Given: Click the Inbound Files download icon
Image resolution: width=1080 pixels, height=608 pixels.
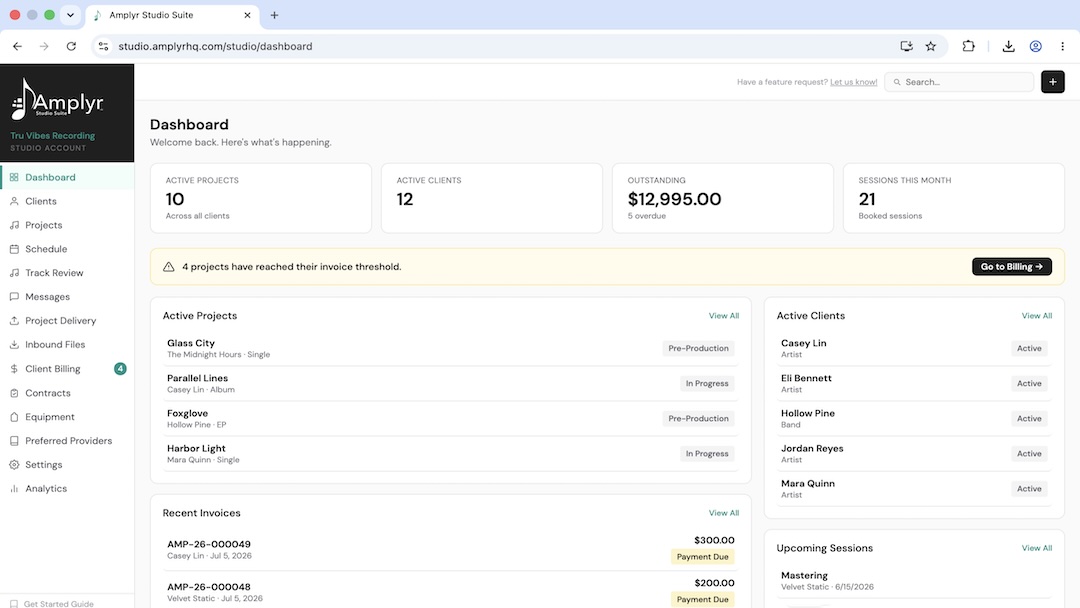Looking at the screenshot, I should pos(14,344).
